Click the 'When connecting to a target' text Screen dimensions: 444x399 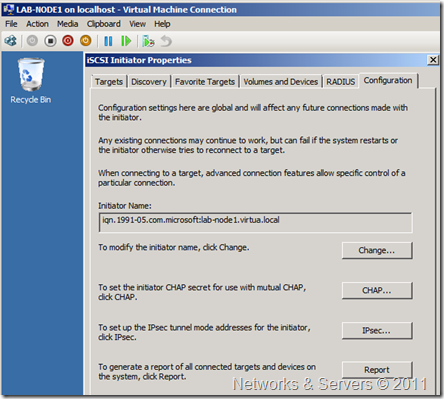coord(252,178)
